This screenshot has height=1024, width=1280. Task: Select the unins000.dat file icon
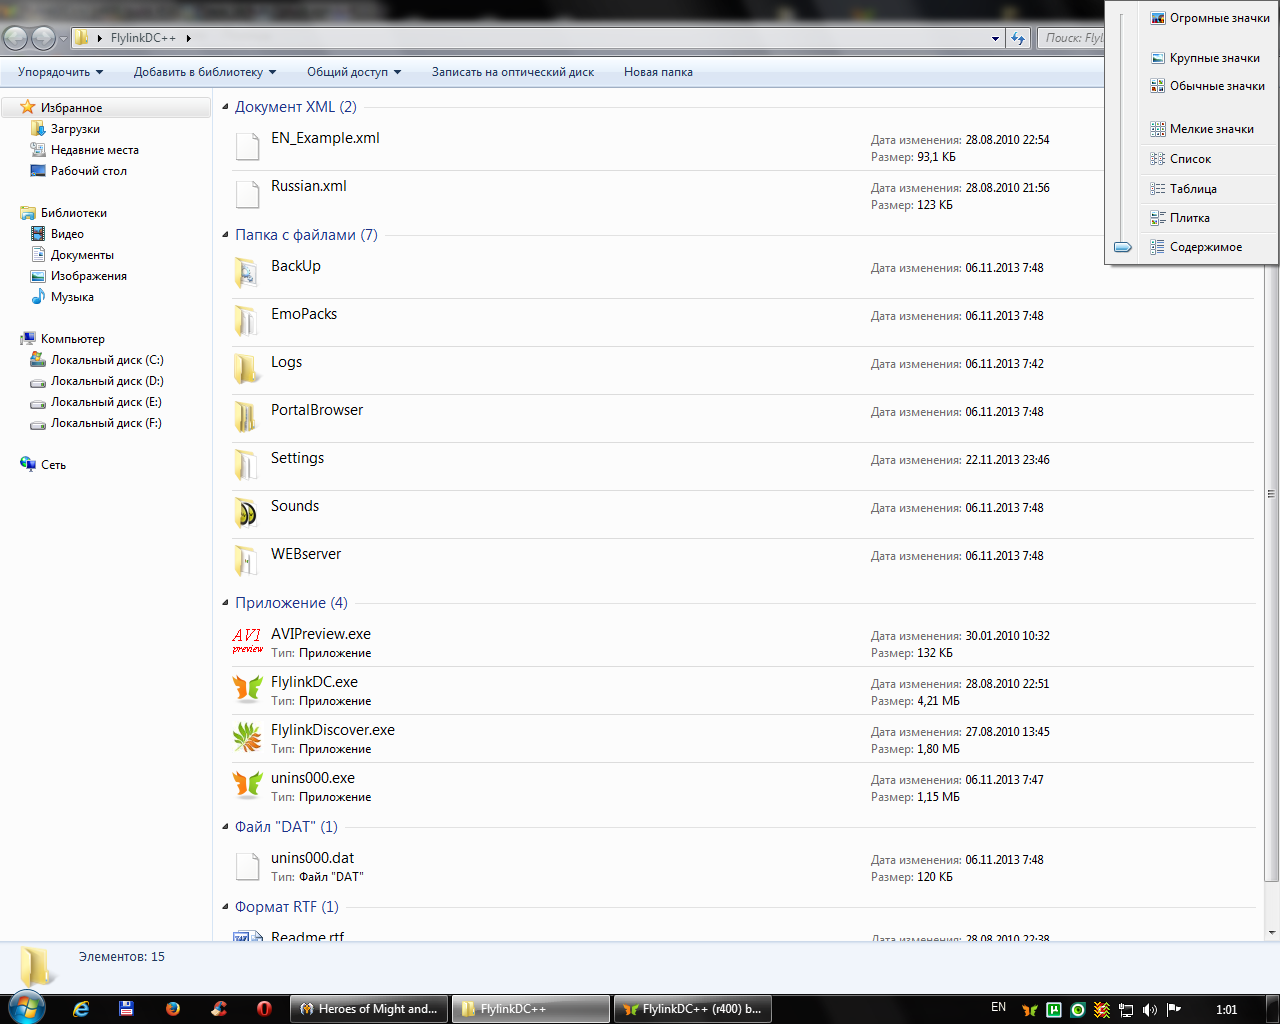[247, 865]
